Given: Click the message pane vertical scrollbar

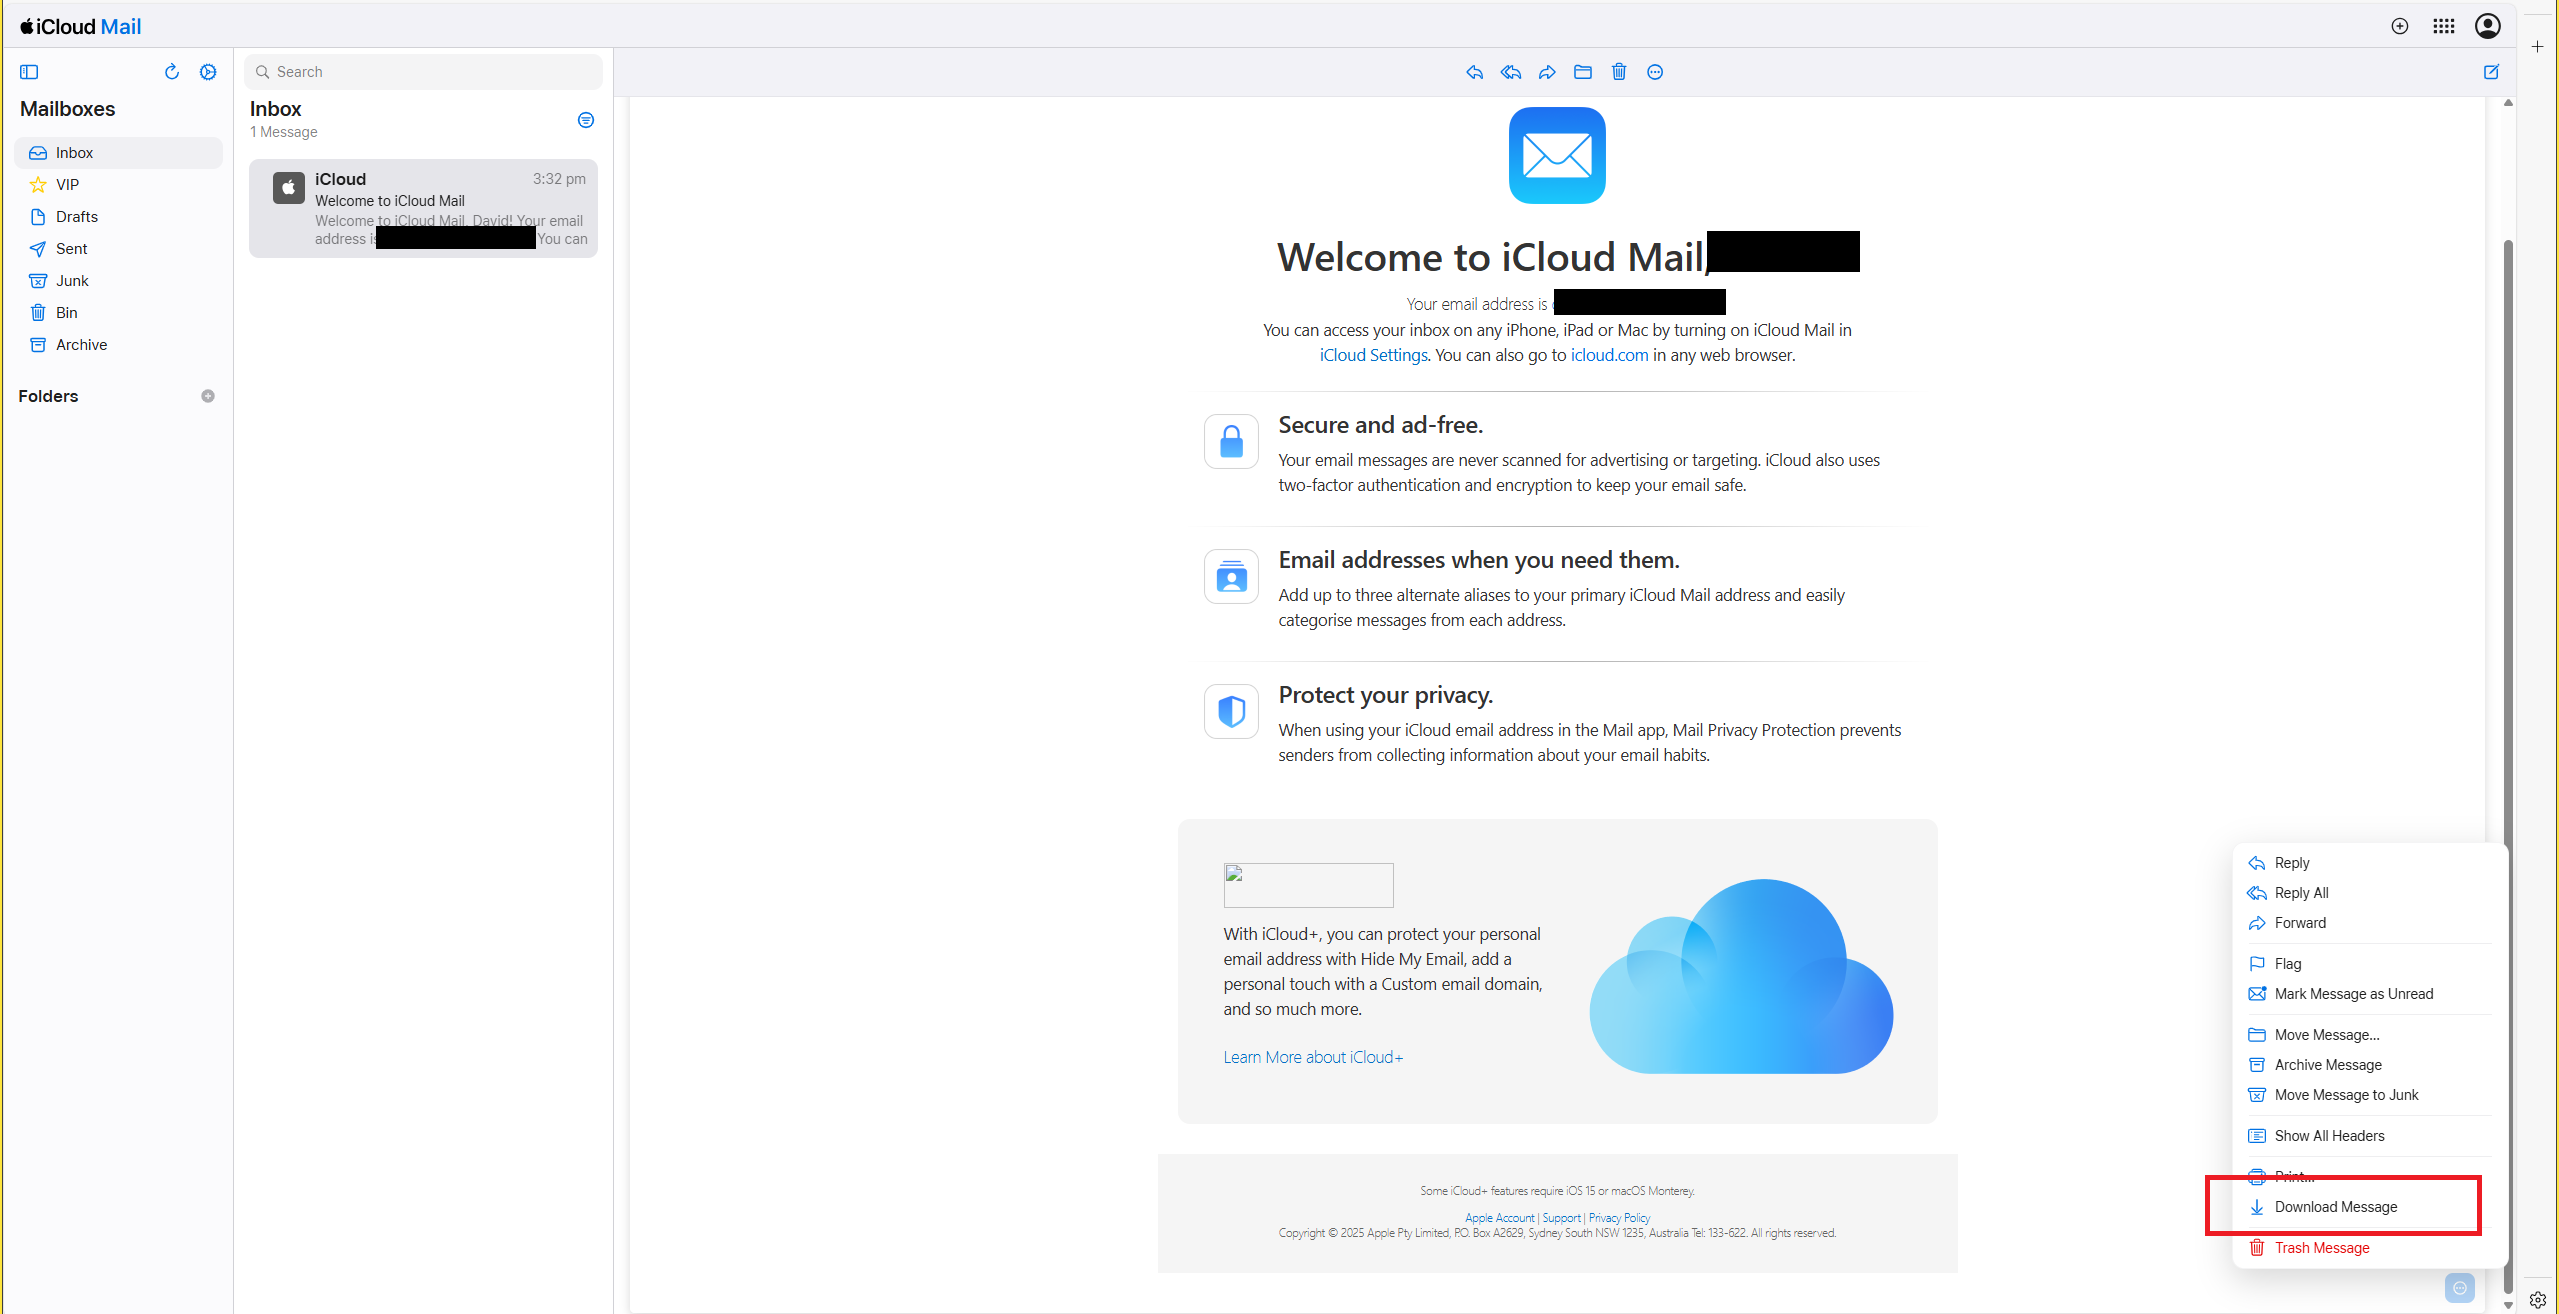Looking at the screenshot, I should 2507,765.
